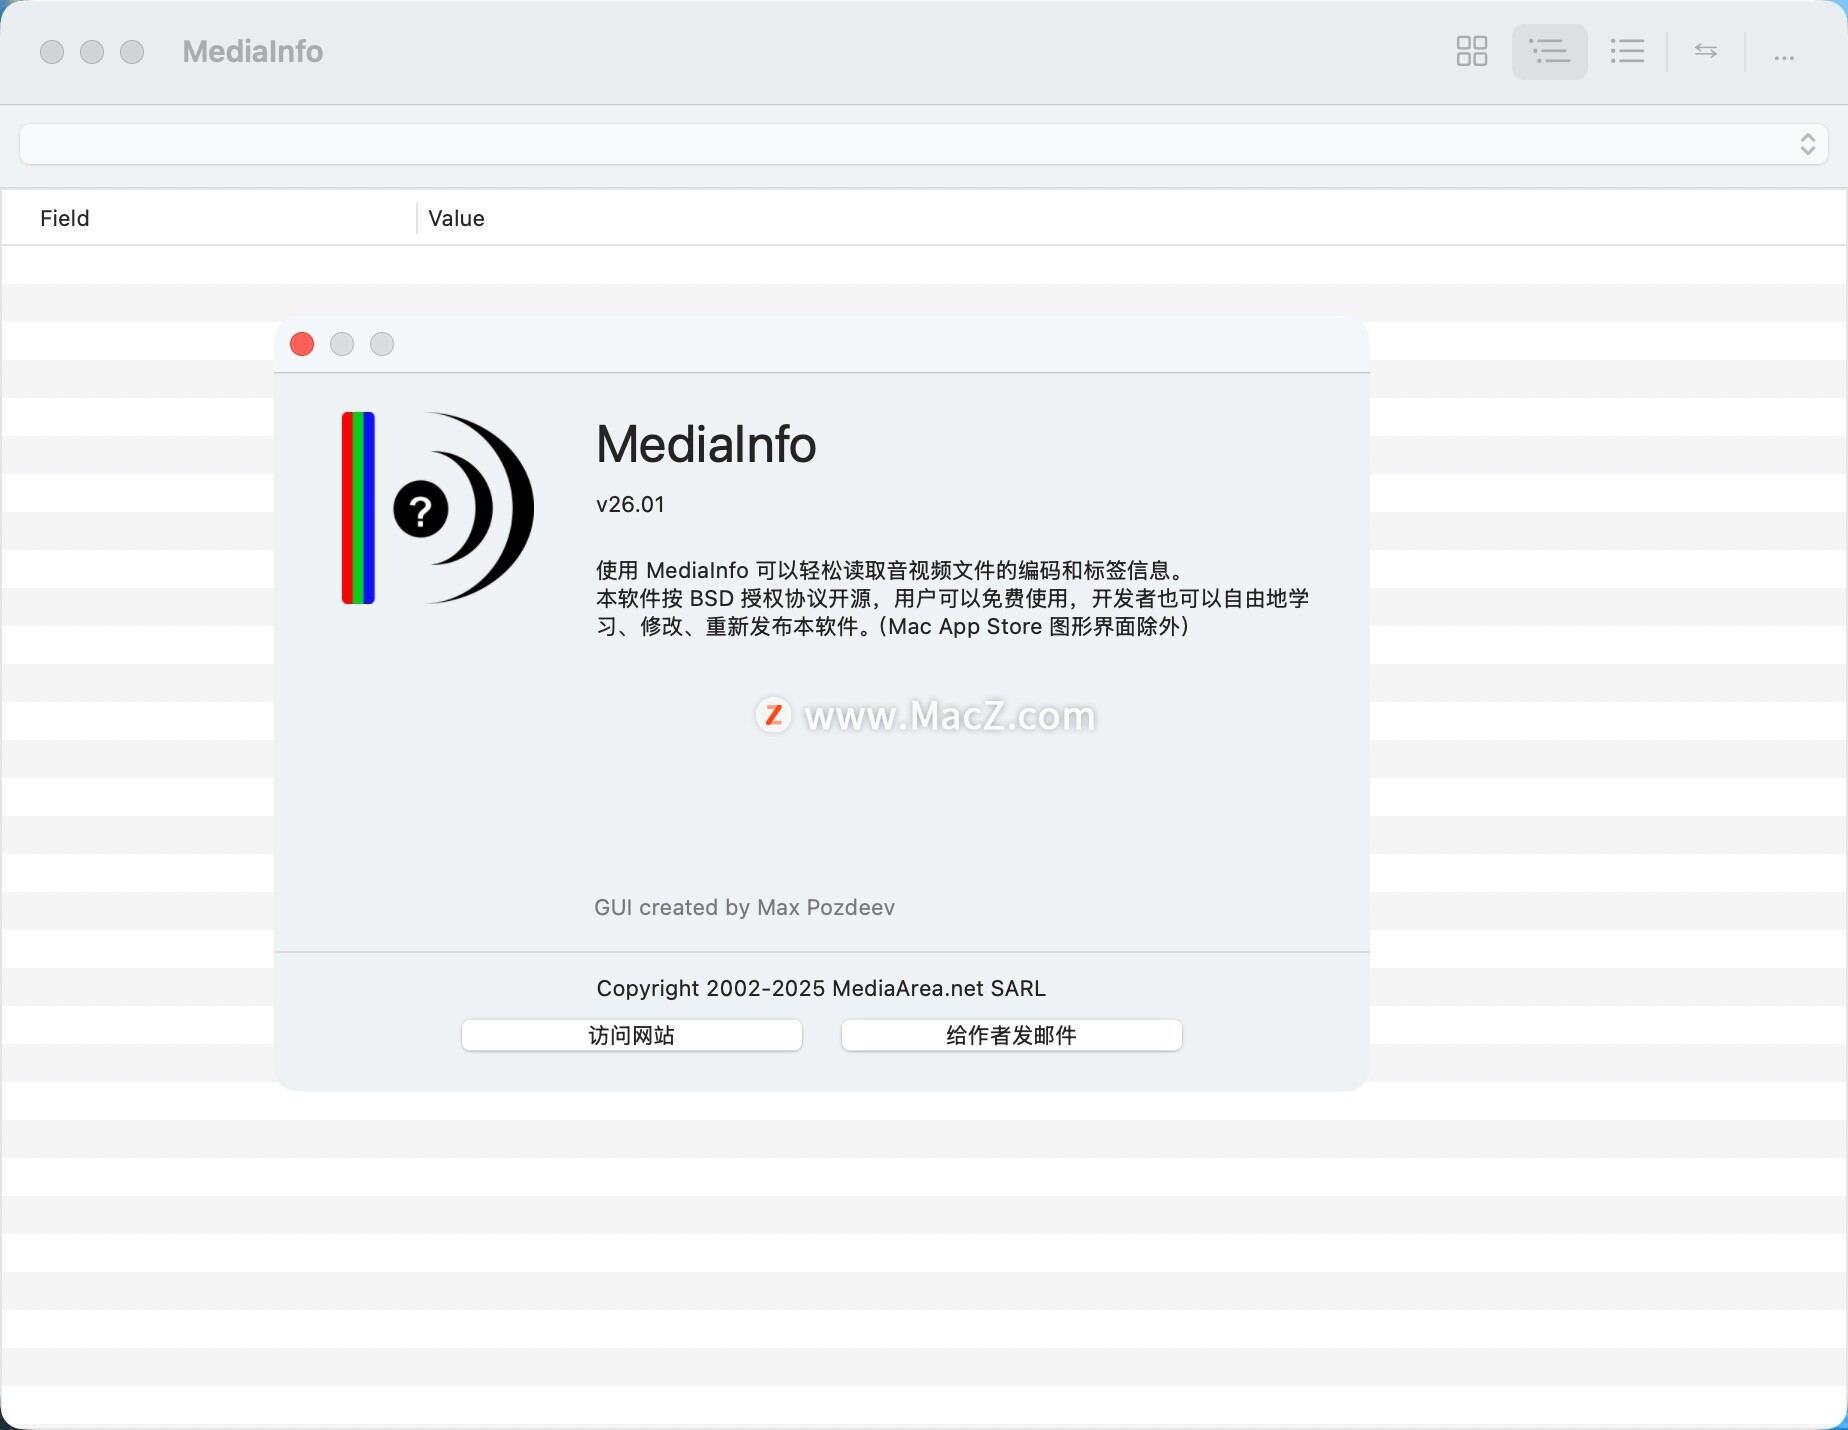
Task: Click the version text v26.01
Action: coord(630,504)
